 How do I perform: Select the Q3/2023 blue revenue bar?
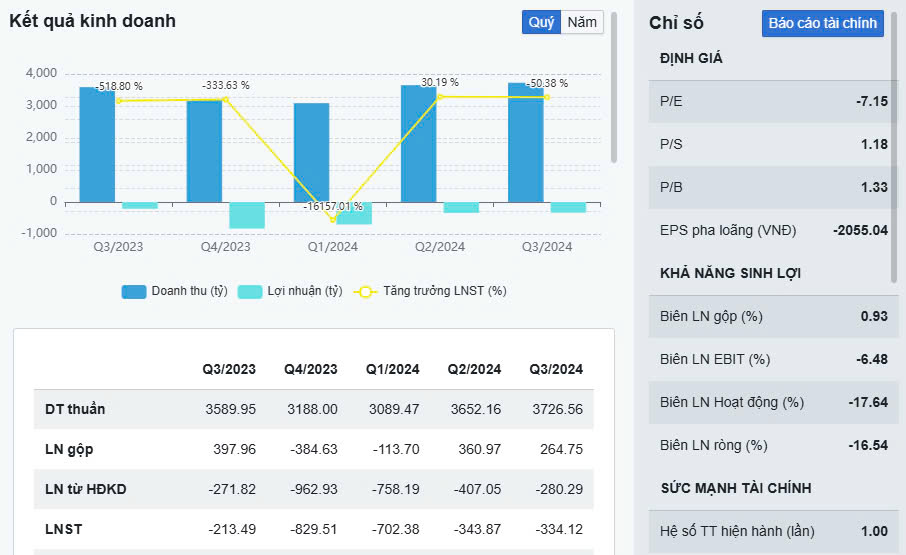(x=97, y=145)
